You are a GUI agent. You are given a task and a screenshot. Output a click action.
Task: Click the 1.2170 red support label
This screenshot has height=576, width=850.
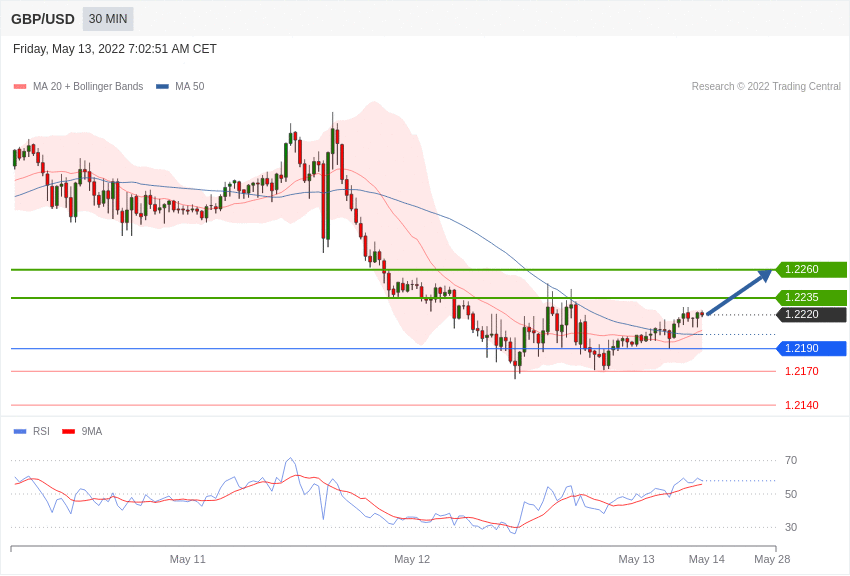point(802,371)
